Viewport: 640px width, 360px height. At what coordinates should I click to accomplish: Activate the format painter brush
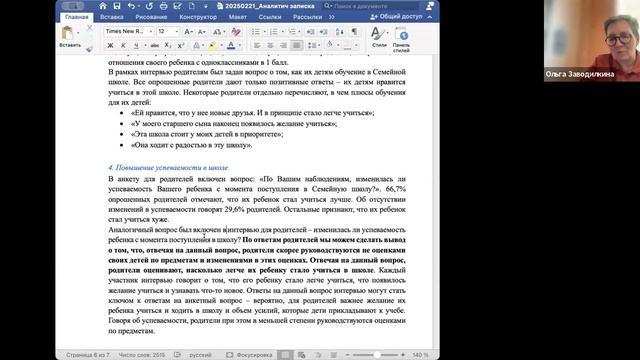coord(89,49)
